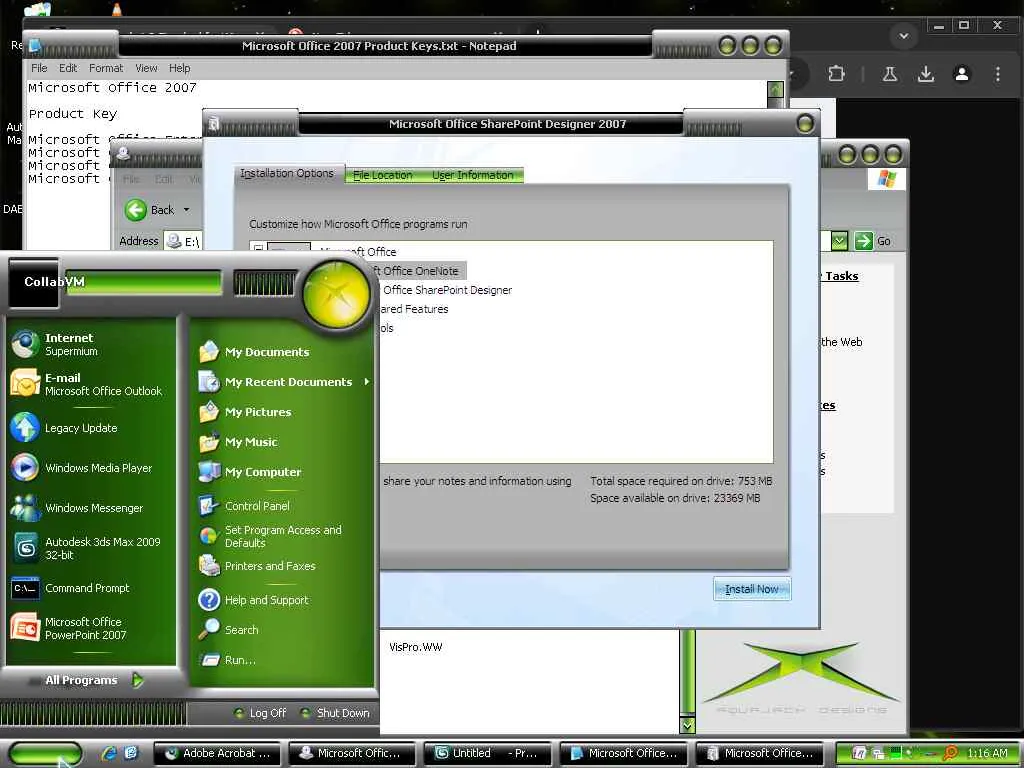The height and width of the screenshot is (768, 1024).
Task: Click Notepad scrollbar up arrow
Action: tap(775, 89)
